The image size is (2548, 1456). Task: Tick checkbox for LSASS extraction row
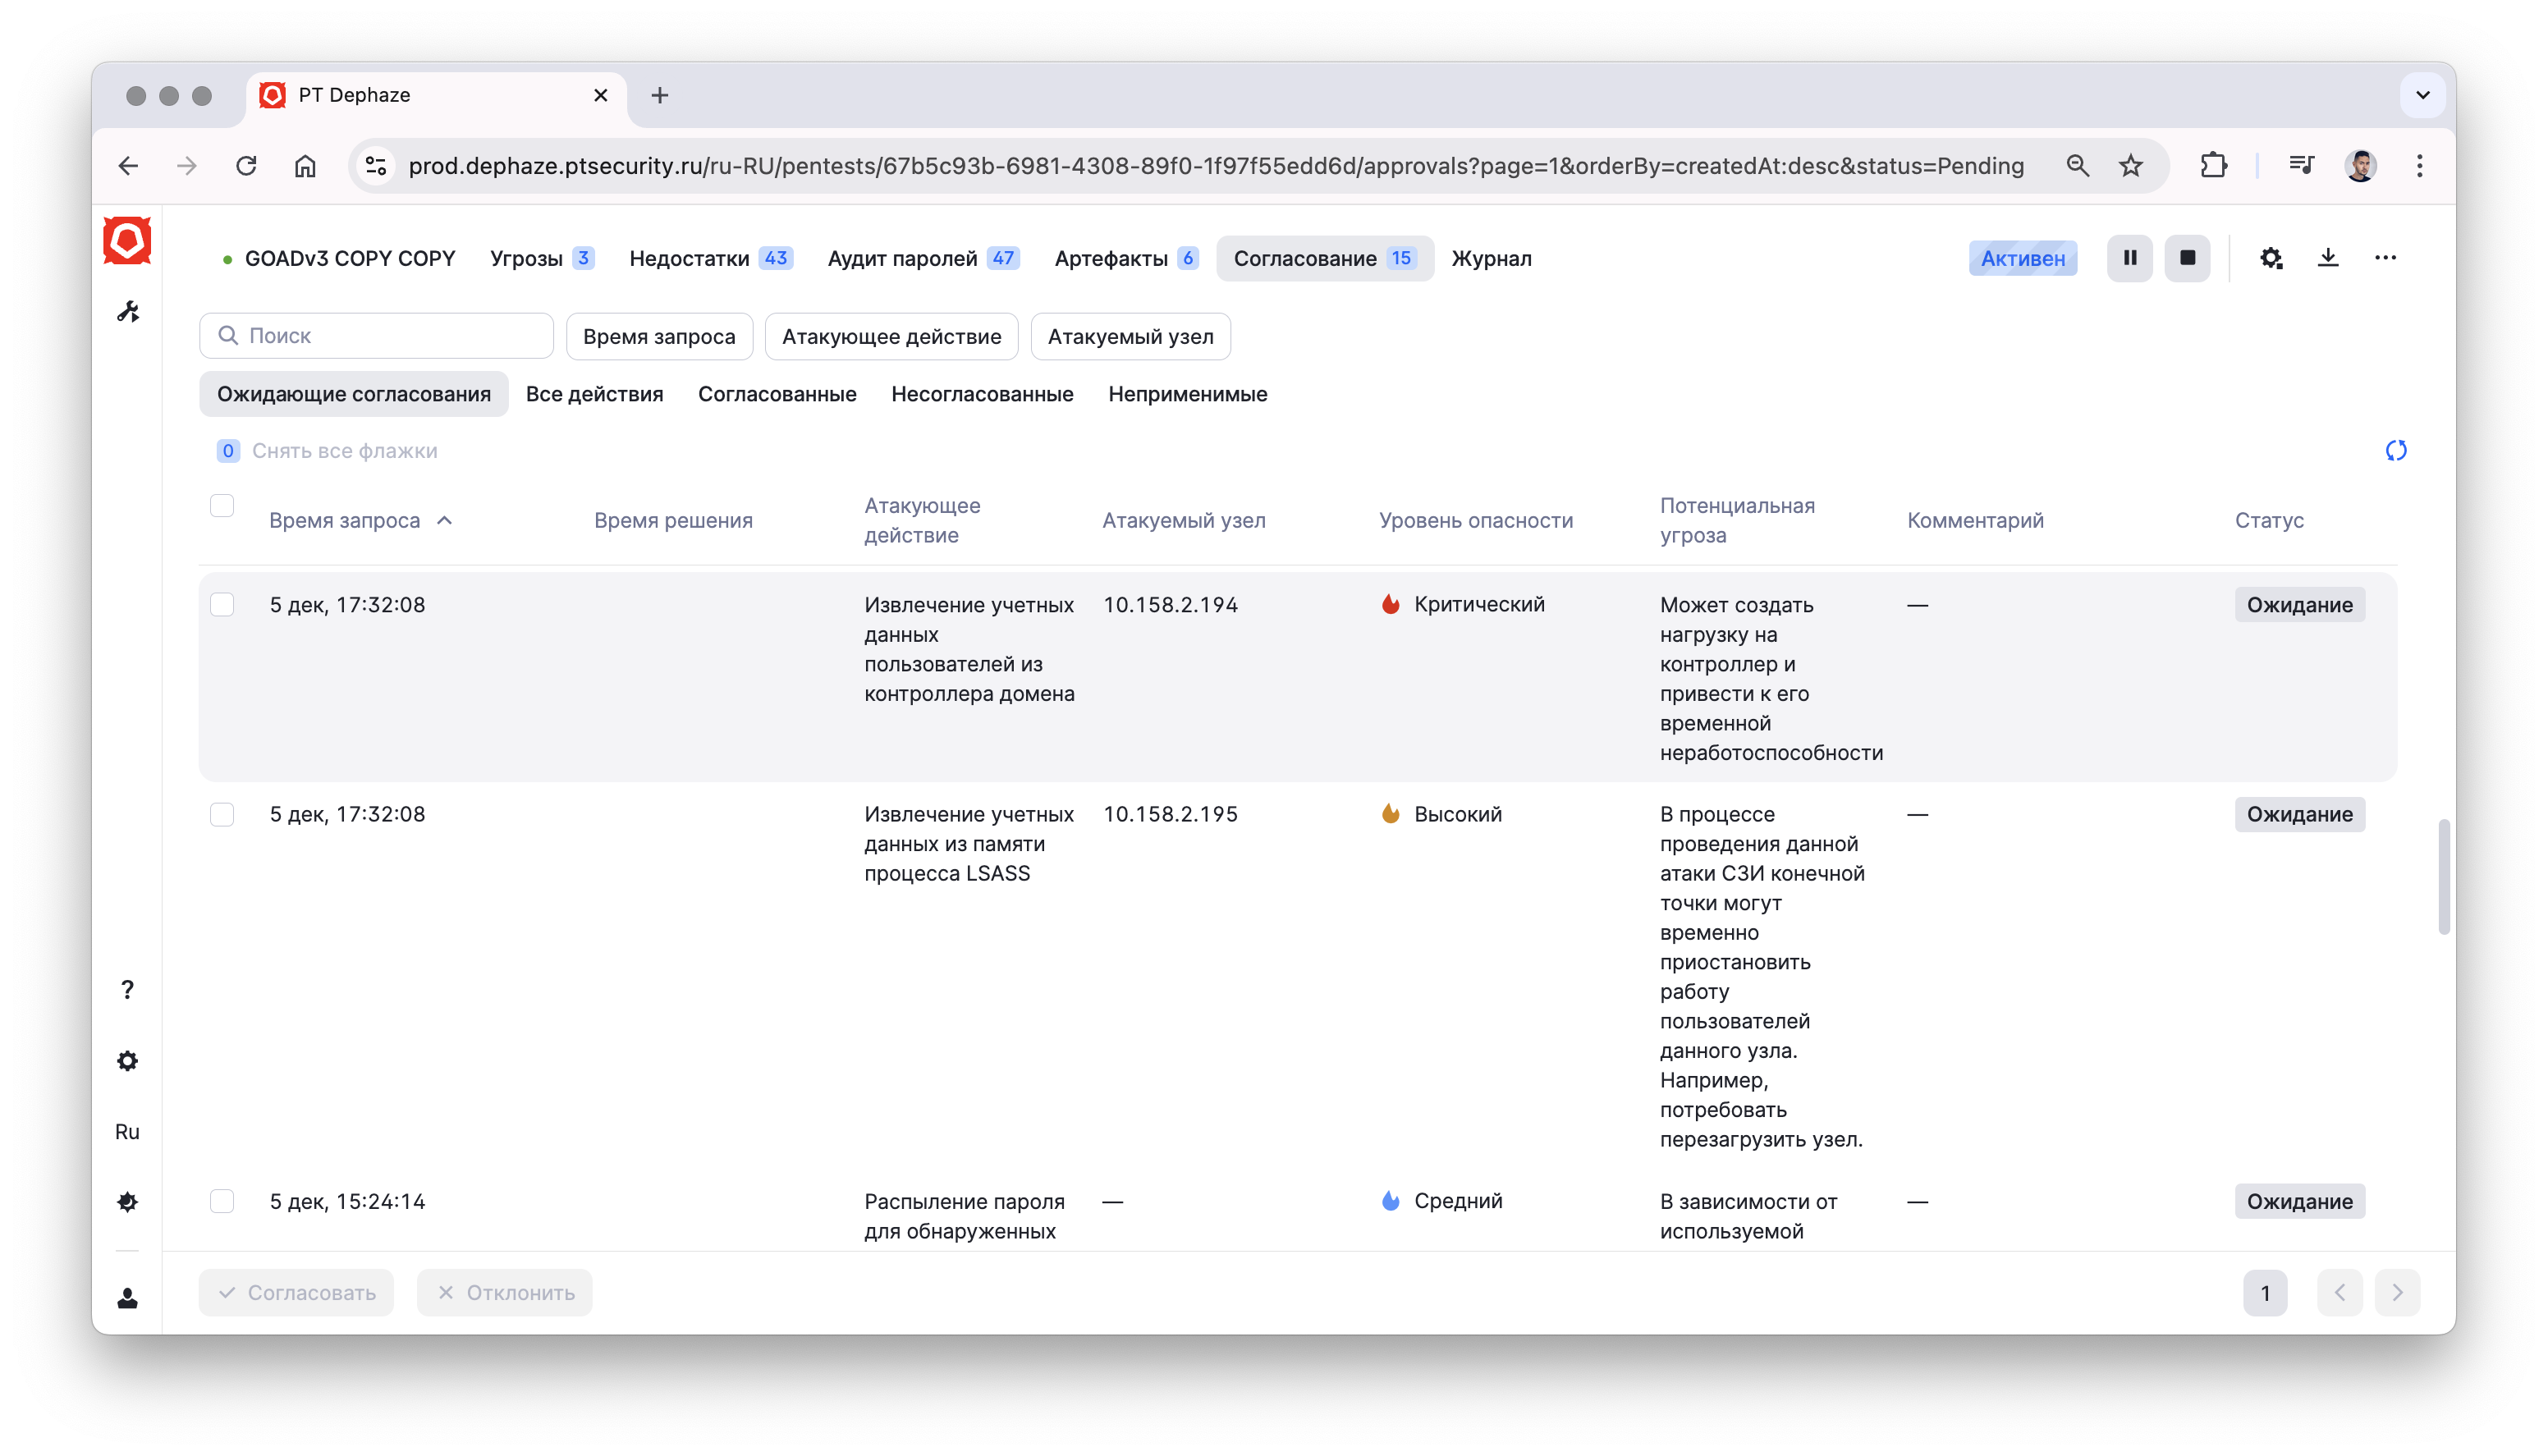click(222, 814)
